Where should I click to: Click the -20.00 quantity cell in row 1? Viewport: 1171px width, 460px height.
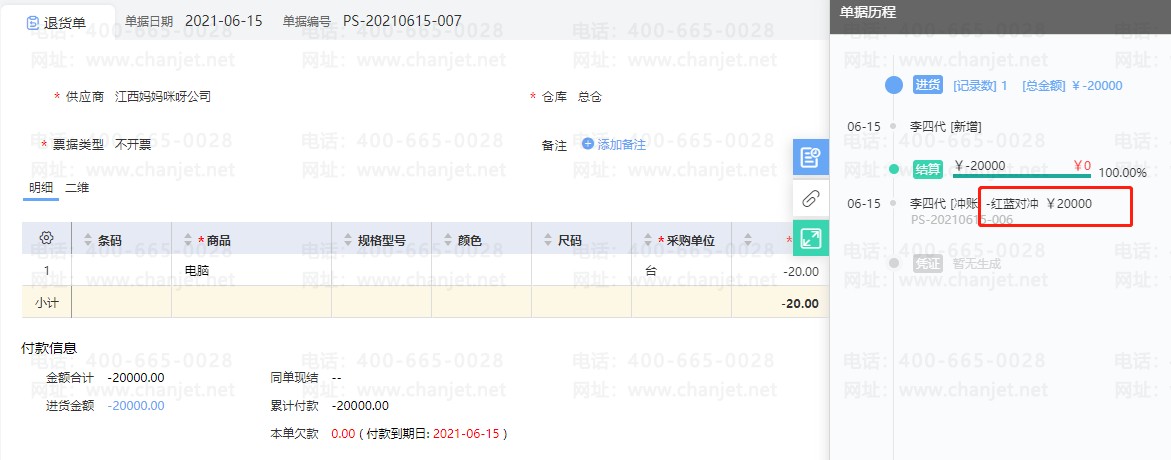click(780, 270)
